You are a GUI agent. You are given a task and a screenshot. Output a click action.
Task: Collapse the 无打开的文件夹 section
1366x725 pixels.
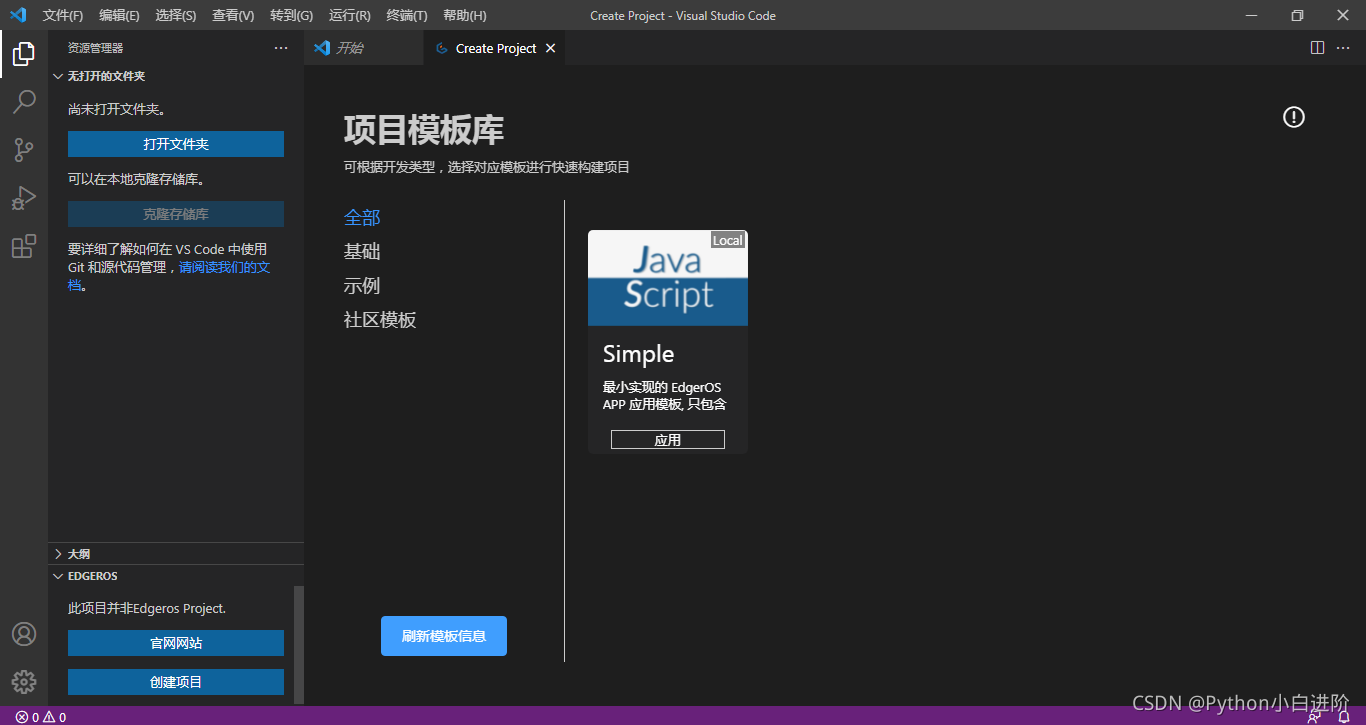point(176,76)
